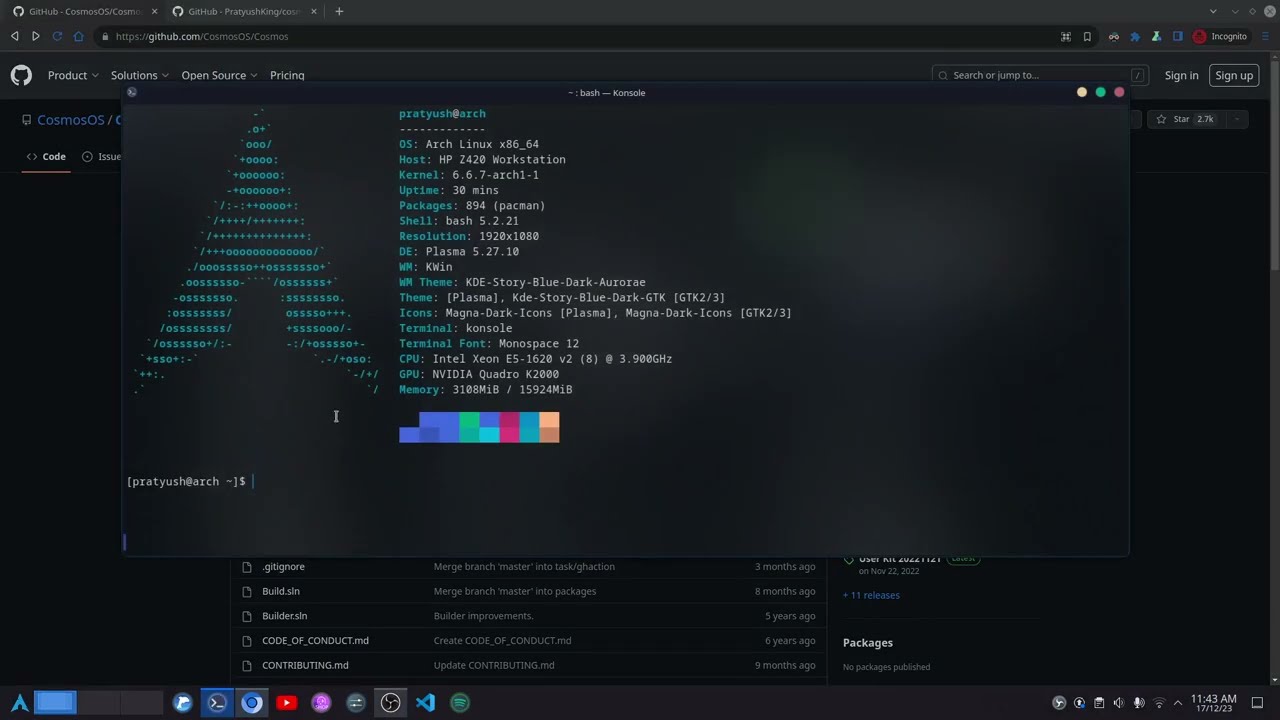Viewport: 1280px width, 720px height.
Task: Close the PratyushKing browser tab
Action: pyautogui.click(x=313, y=11)
